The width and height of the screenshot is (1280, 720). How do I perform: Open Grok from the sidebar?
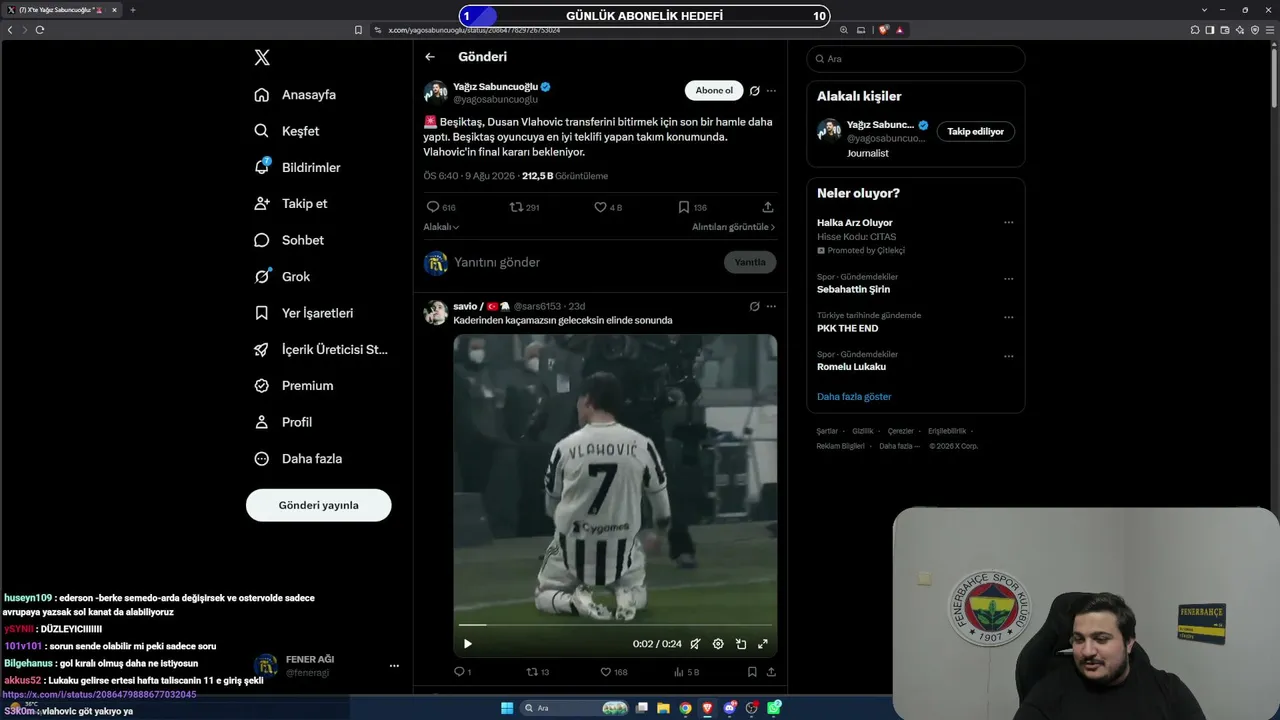point(282,277)
